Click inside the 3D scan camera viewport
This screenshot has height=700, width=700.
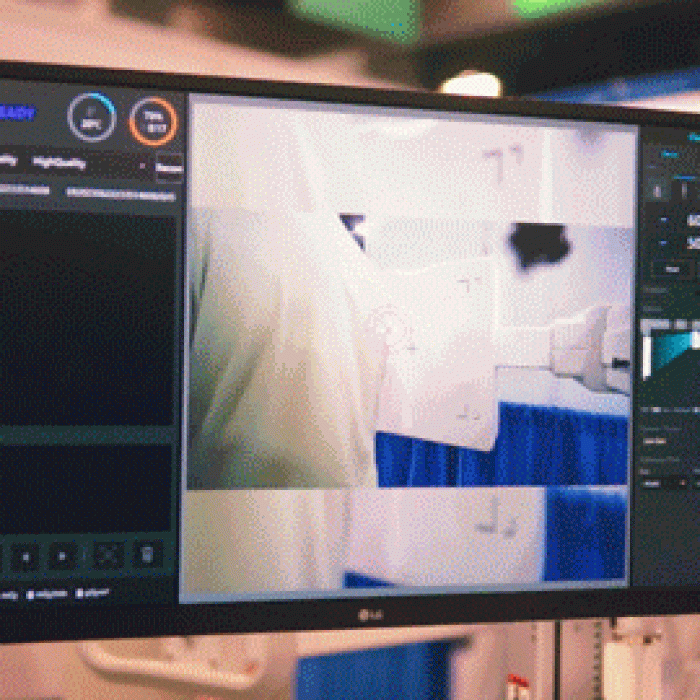pos(410,350)
